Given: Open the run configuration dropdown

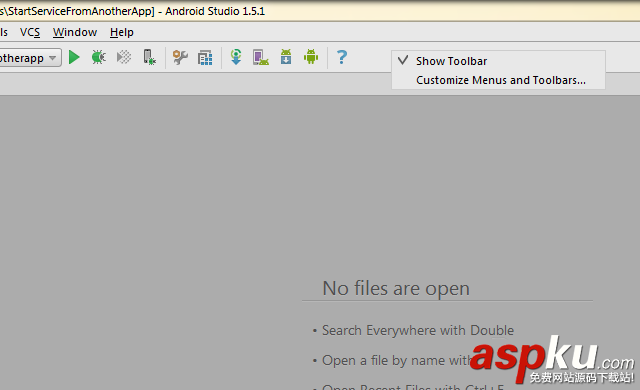Looking at the screenshot, I should point(30,58).
